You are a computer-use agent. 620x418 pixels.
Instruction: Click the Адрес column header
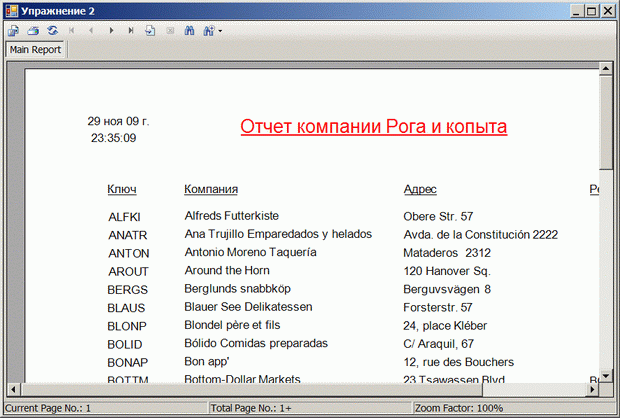pyautogui.click(x=419, y=189)
